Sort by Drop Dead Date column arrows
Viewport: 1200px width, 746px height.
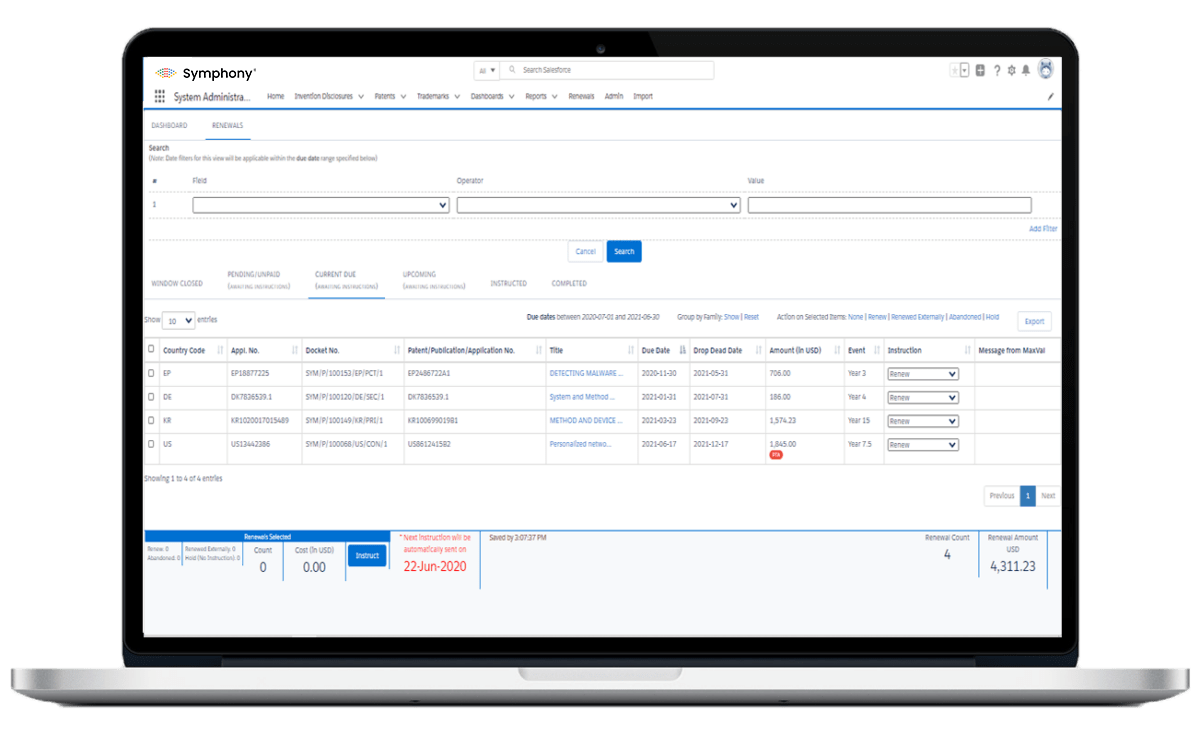click(757, 351)
